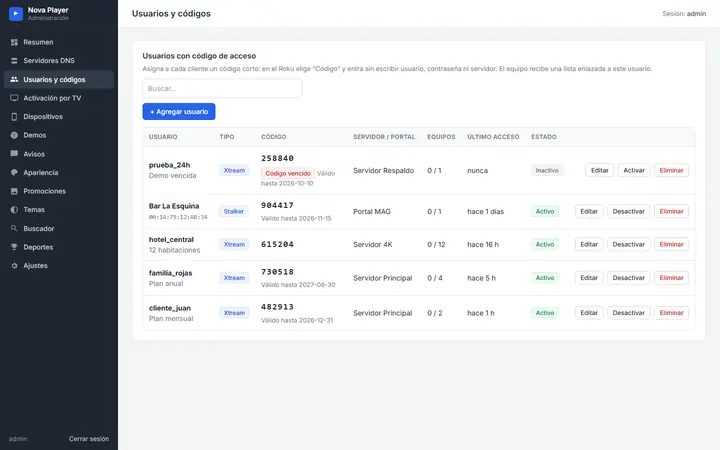The width and height of the screenshot is (720, 450).
Task: Edit the prueba_24h user
Action: [599, 170]
